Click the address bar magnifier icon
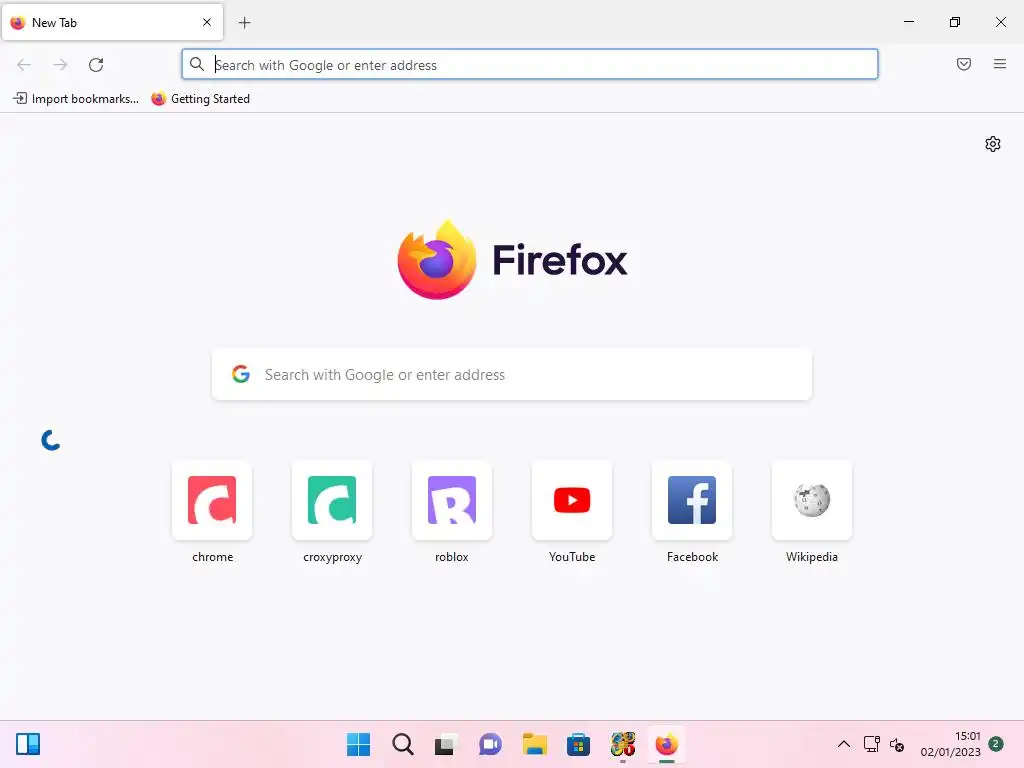The height and width of the screenshot is (768, 1024). pos(197,64)
